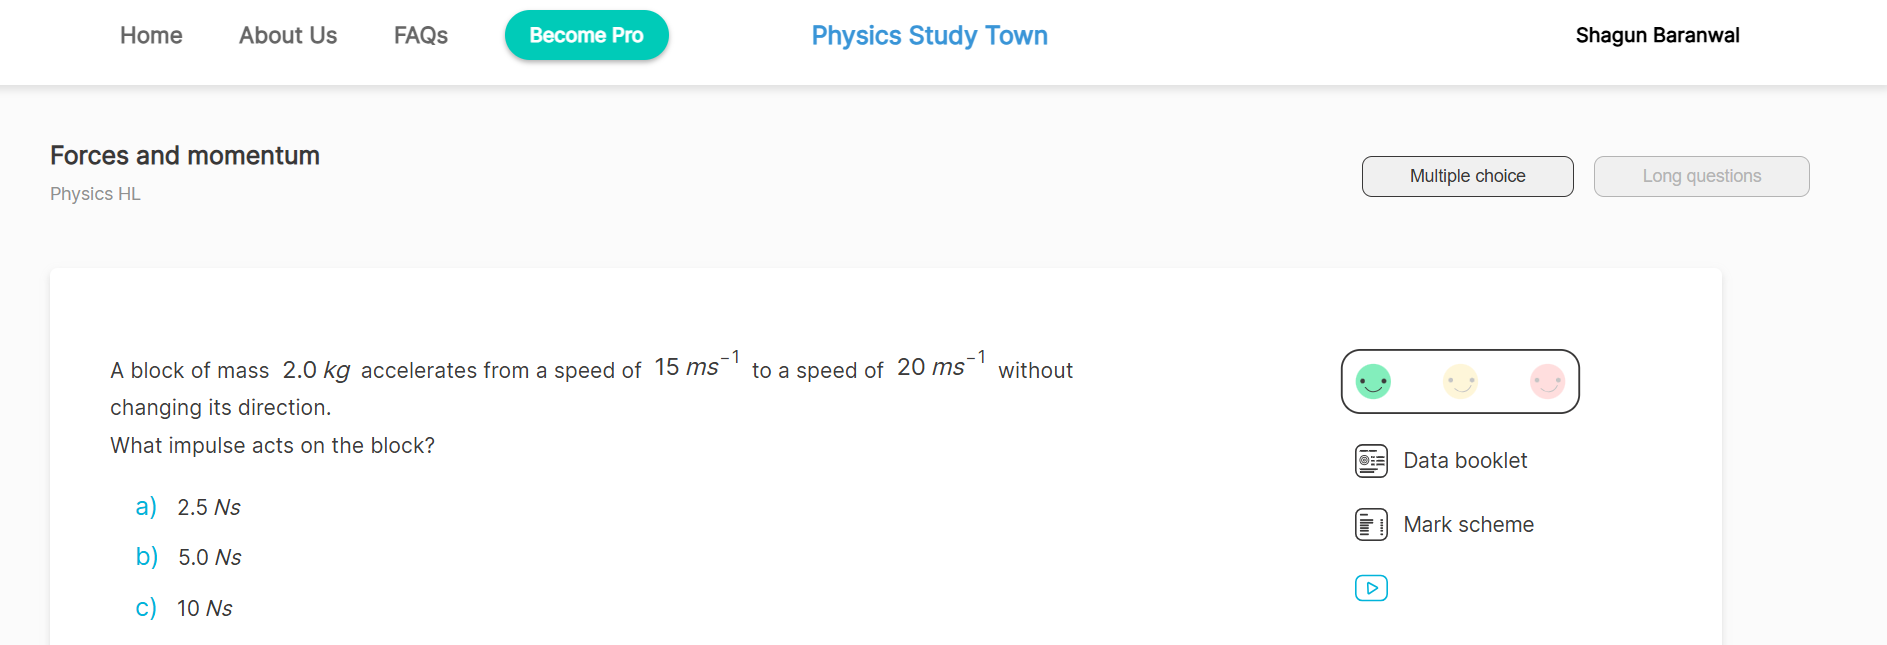Viewport: 1887px width, 645px height.
Task: Open the Data booklet text link
Action: (1465, 461)
